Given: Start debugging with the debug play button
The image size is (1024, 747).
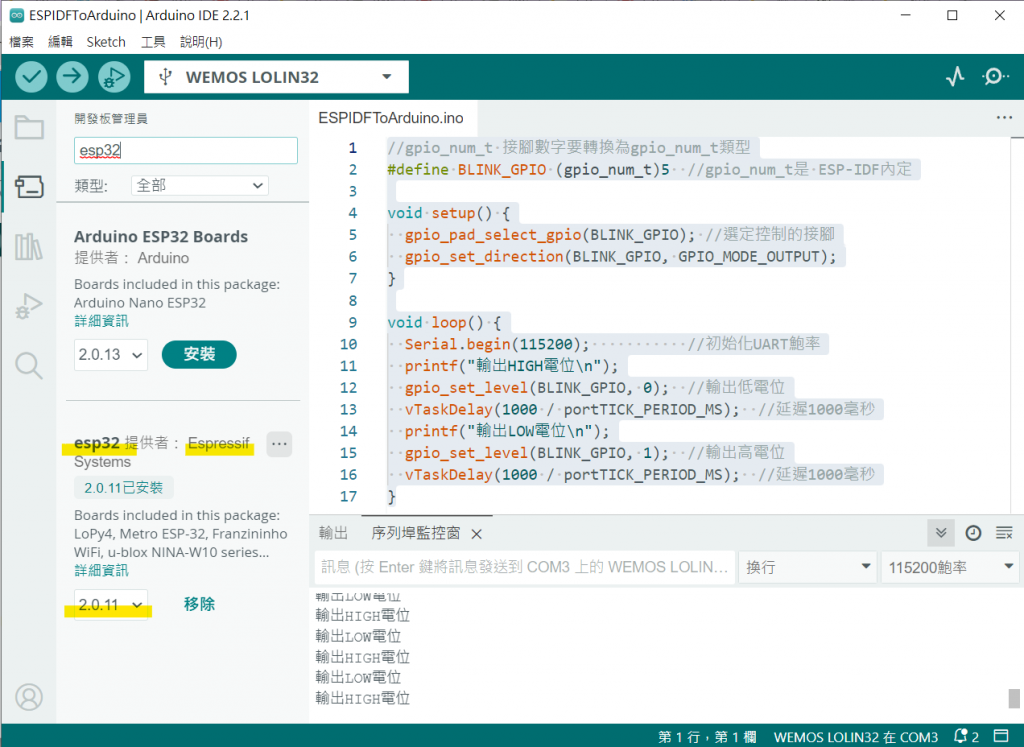Looking at the screenshot, I should pyautogui.click(x=114, y=77).
